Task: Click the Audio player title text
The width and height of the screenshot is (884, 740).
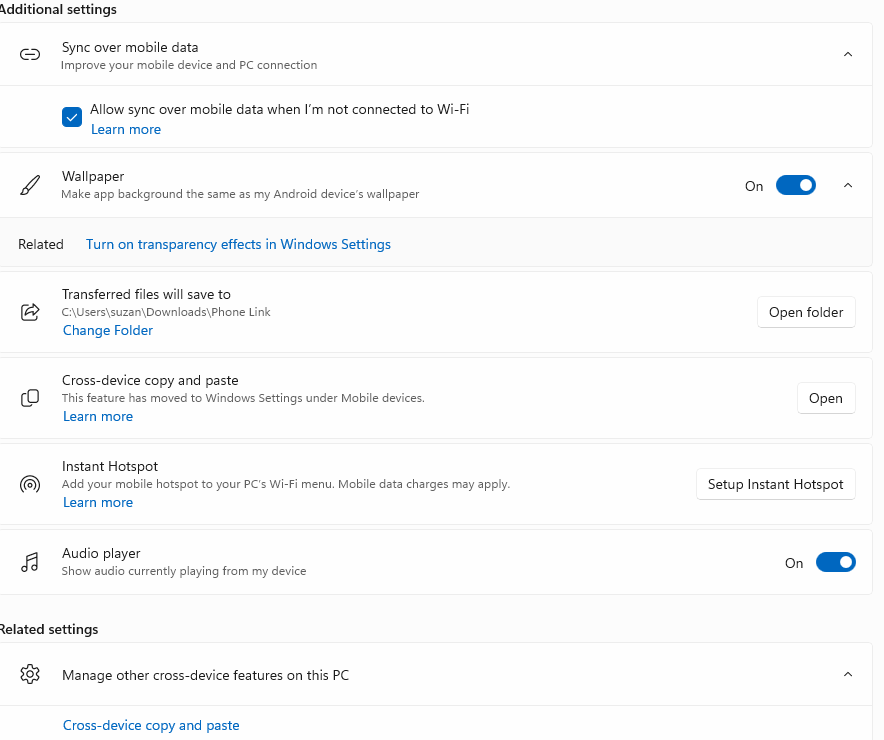Action: click(x=101, y=553)
